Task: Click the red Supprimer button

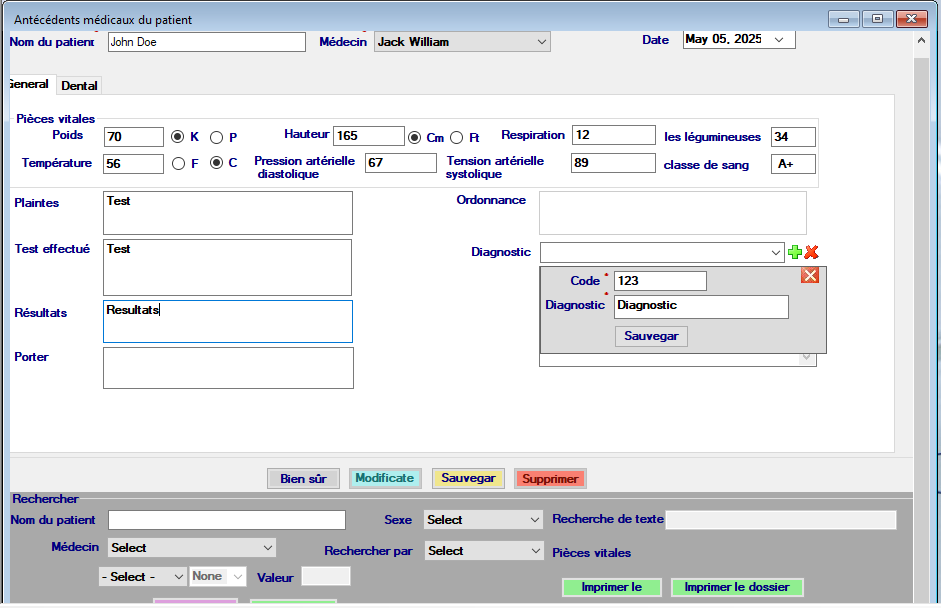Action: (550, 479)
